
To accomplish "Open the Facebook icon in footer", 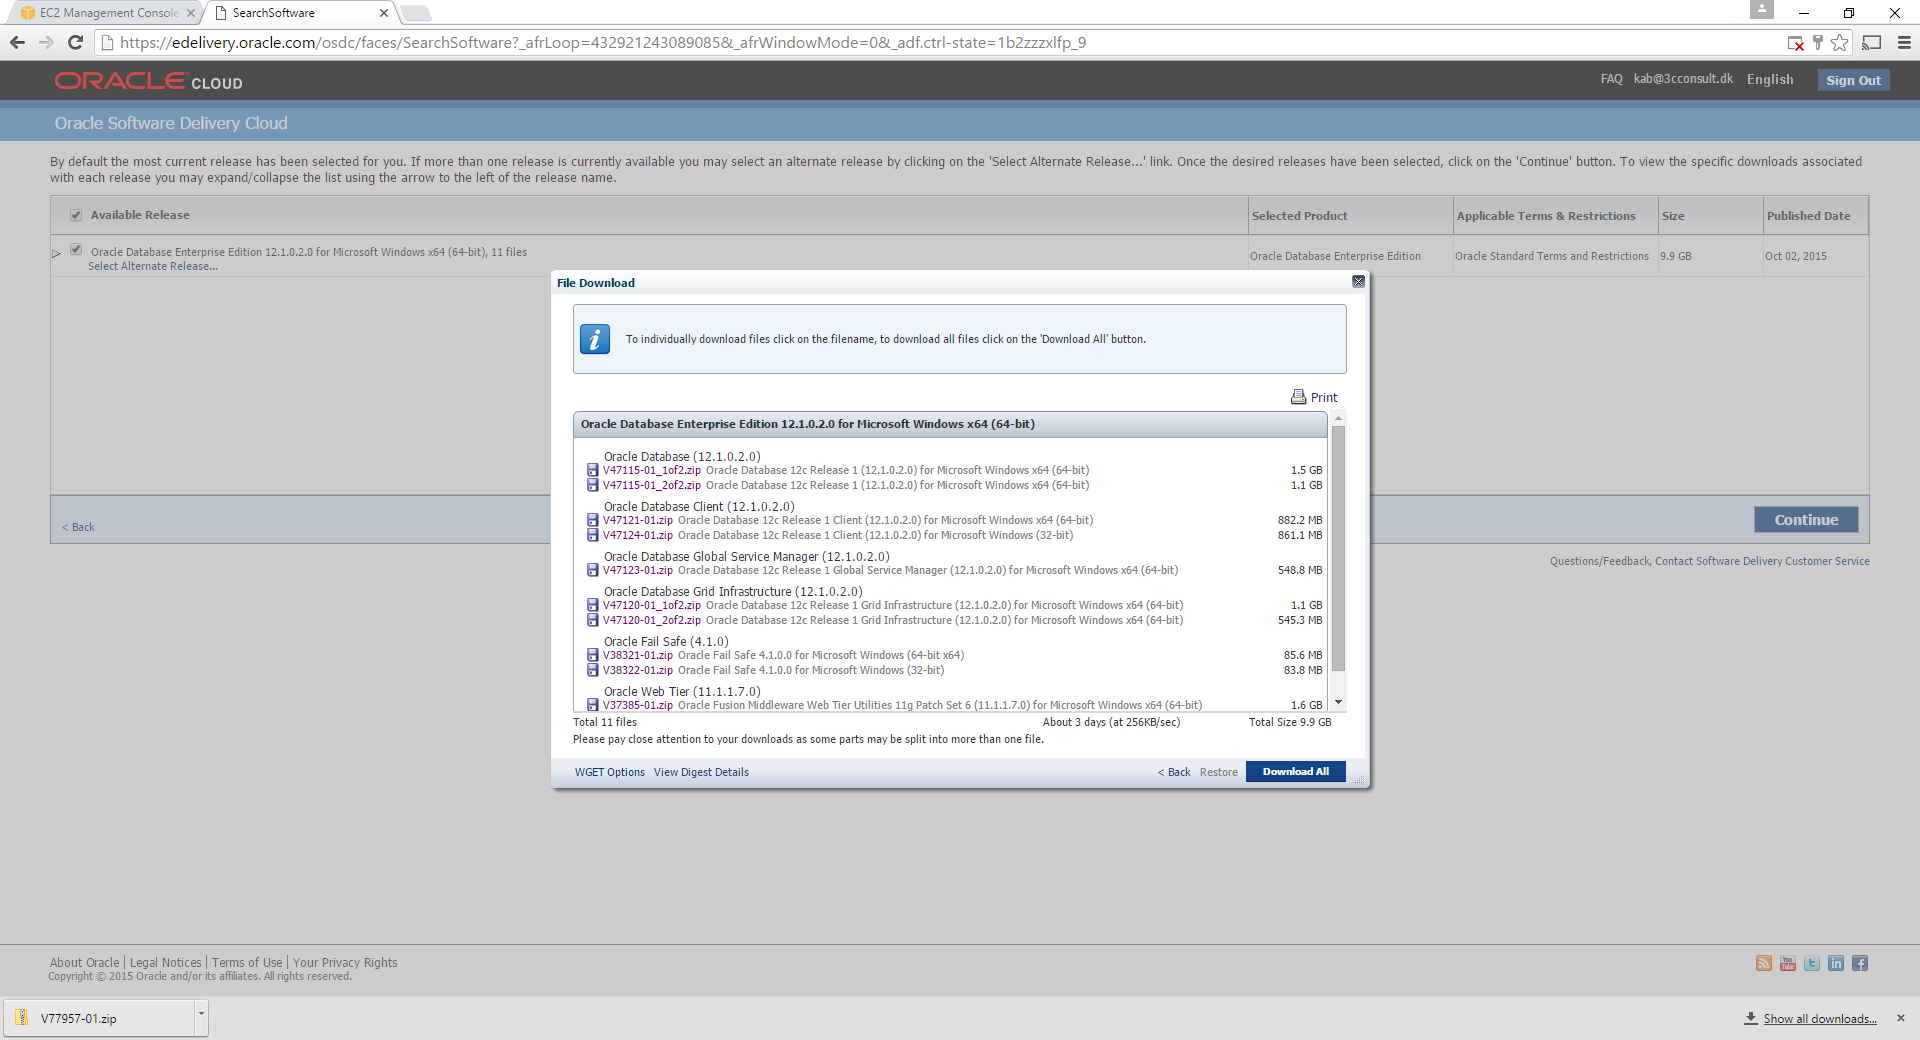I will [1860, 963].
